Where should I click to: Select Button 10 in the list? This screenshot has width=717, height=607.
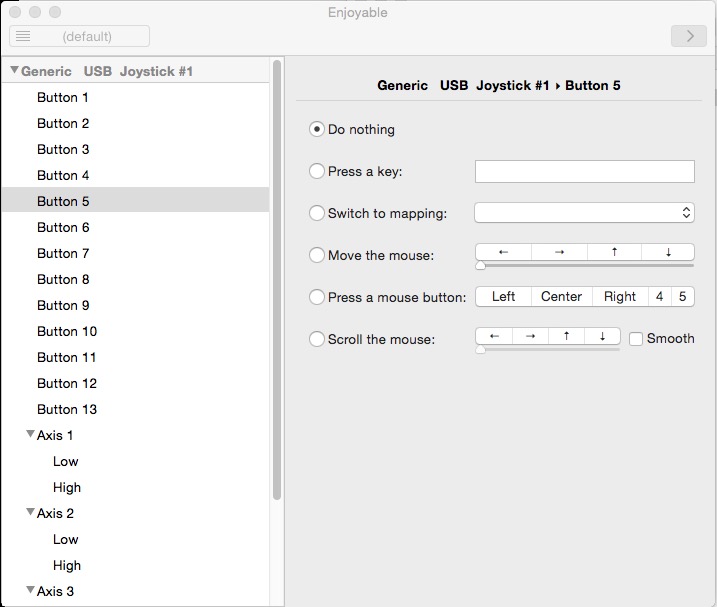135,332
